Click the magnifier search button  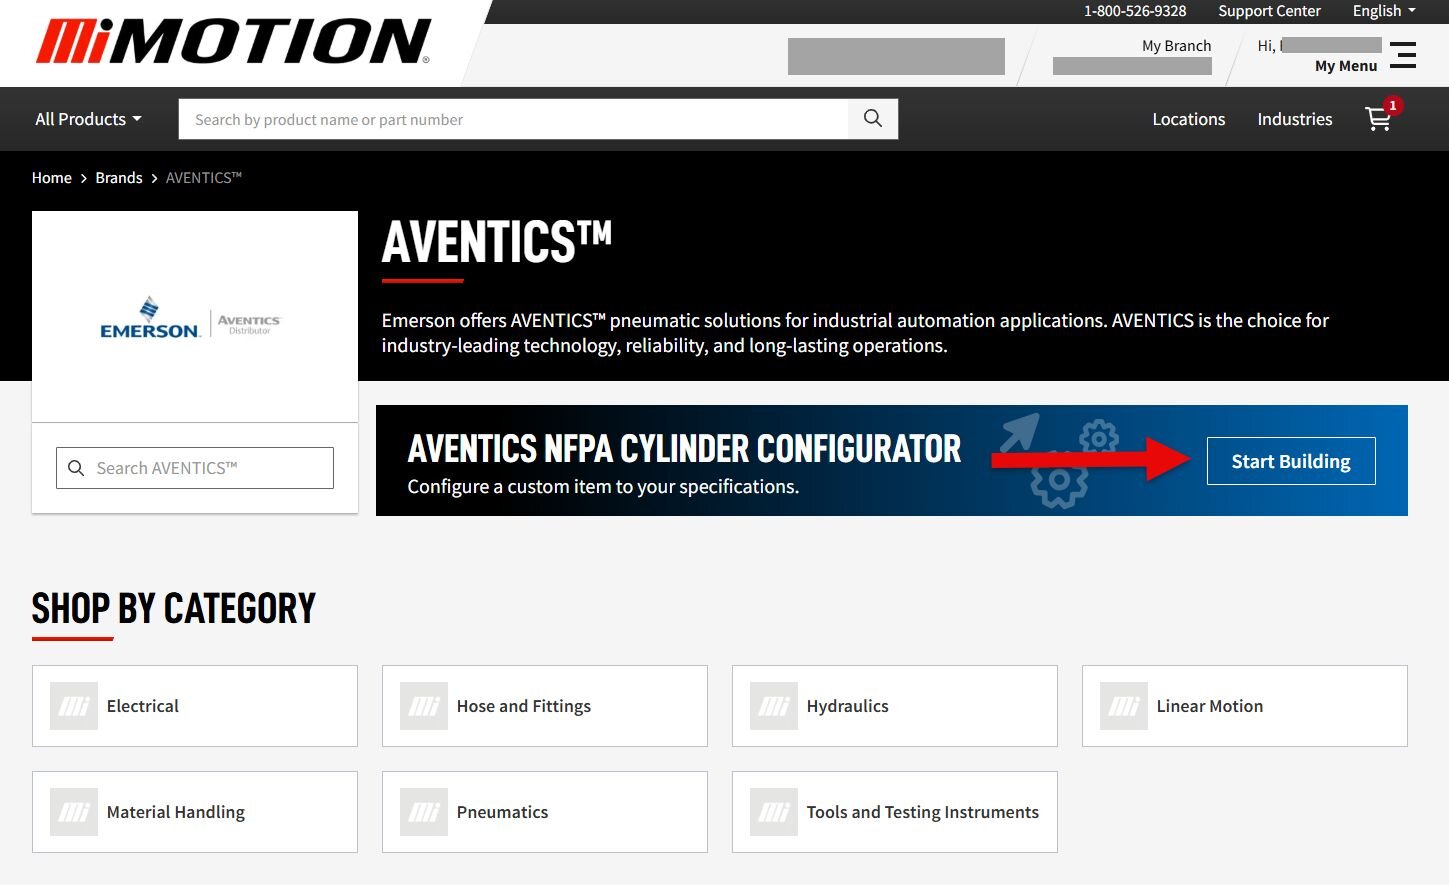point(872,119)
